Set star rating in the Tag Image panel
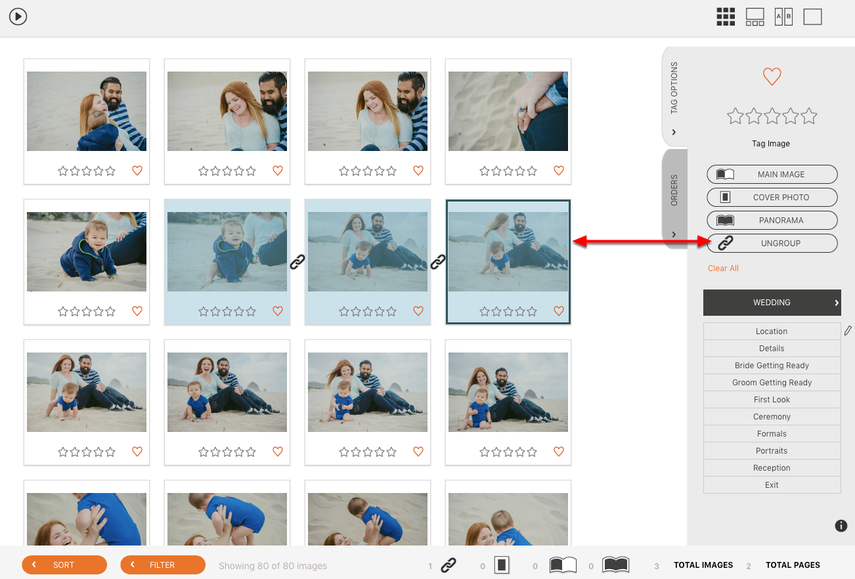The image size is (855, 579). point(772,116)
